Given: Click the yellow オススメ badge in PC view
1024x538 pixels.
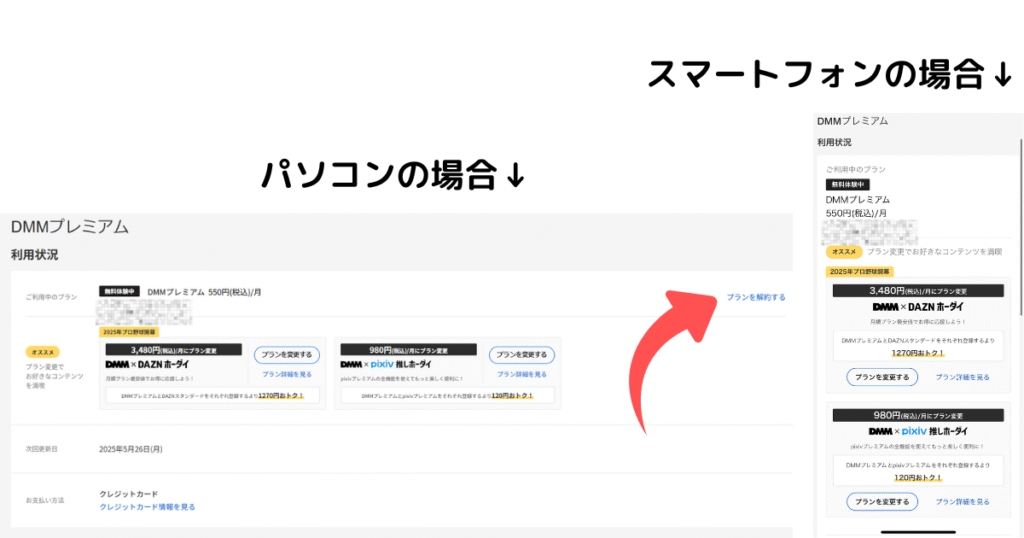Looking at the screenshot, I should point(42,352).
